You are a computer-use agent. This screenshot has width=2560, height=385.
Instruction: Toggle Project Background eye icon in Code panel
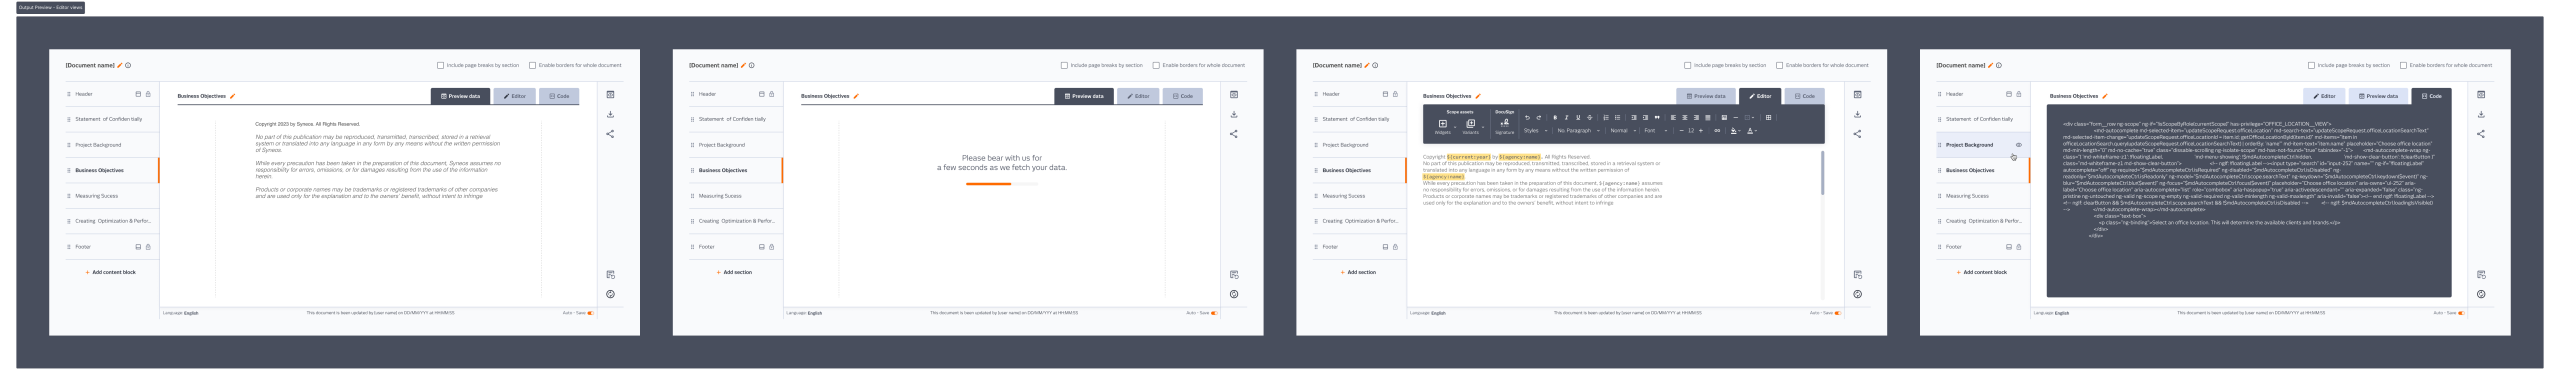tap(2019, 145)
